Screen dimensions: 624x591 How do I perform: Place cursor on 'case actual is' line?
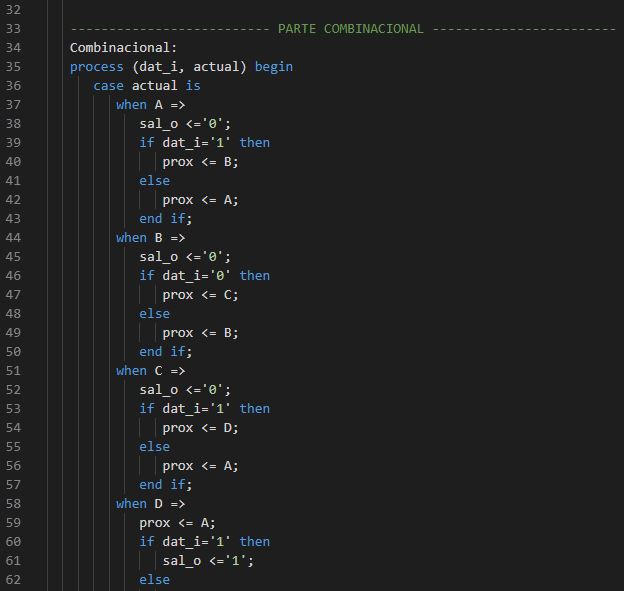(146, 86)
